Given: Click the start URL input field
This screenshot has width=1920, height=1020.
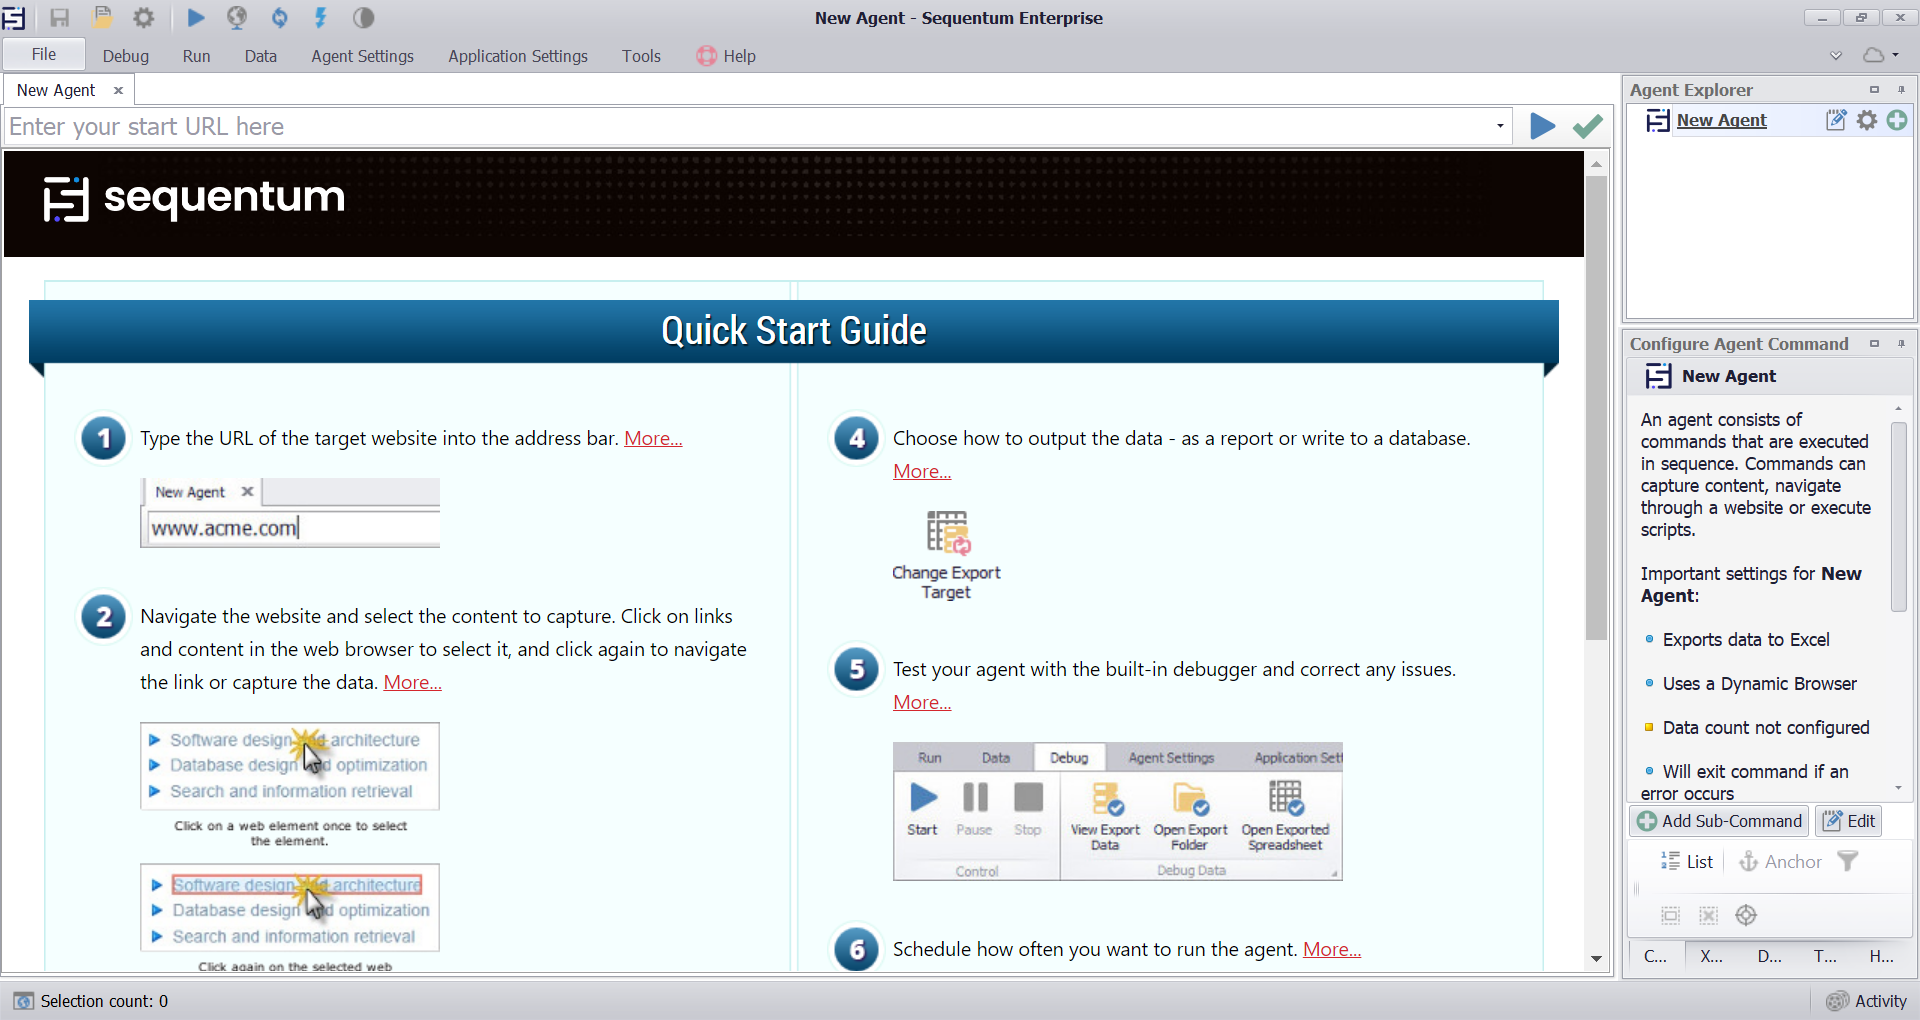Looking at the screenshot, I should (x=750, y=126).
